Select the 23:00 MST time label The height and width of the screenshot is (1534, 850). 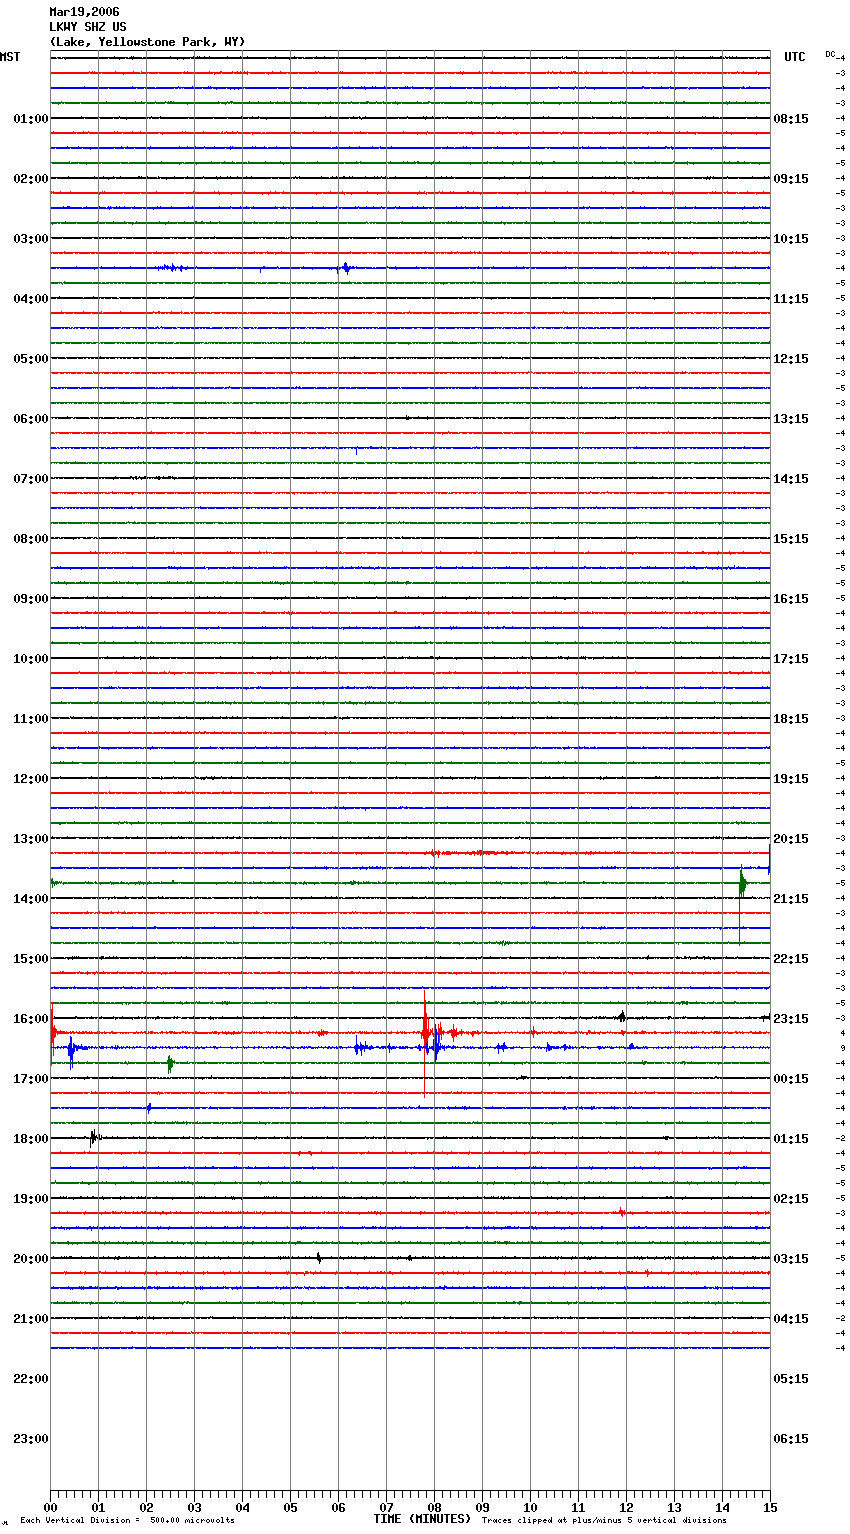point(30,1439)
